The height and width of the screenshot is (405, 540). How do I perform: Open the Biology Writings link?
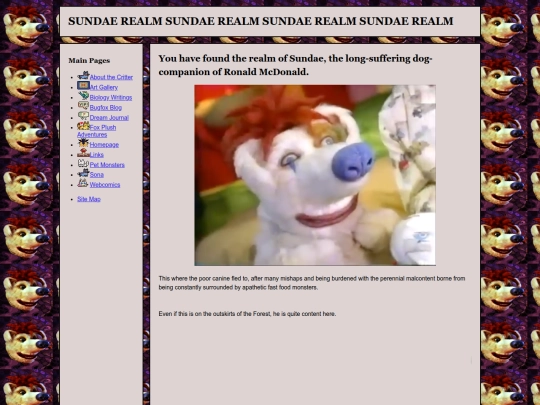(x=111, y=97)
